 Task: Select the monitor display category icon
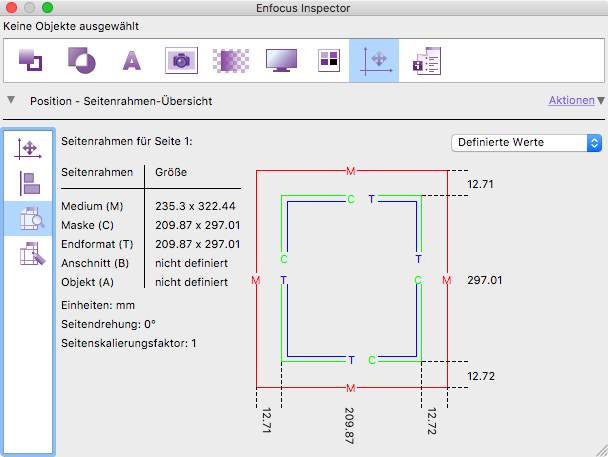point(281,61)
